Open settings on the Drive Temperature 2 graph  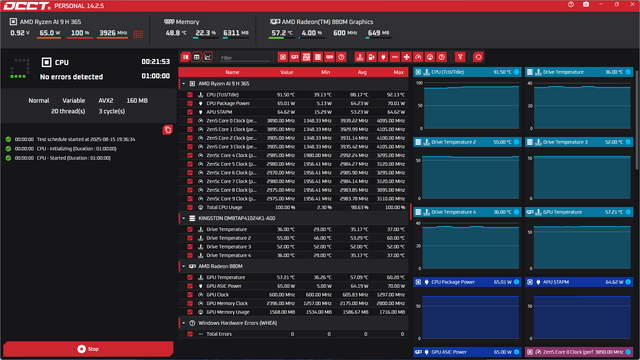[x=516, y=142]
